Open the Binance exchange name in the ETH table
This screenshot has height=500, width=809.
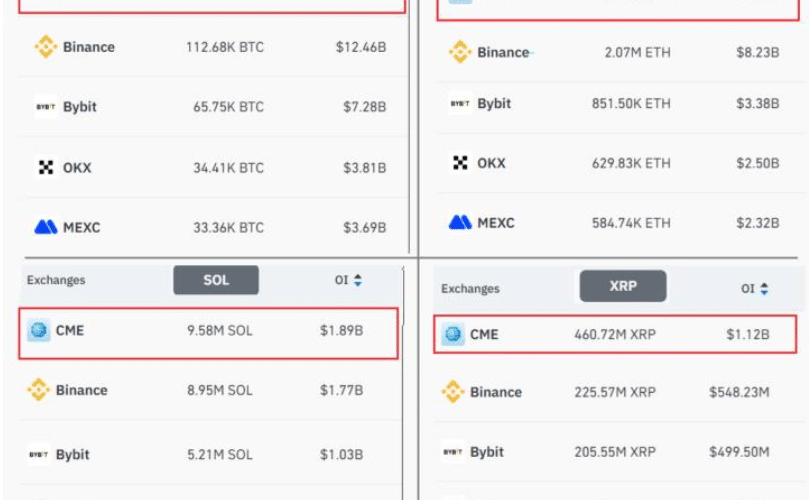pyautogui.click(x=503, y=52)
